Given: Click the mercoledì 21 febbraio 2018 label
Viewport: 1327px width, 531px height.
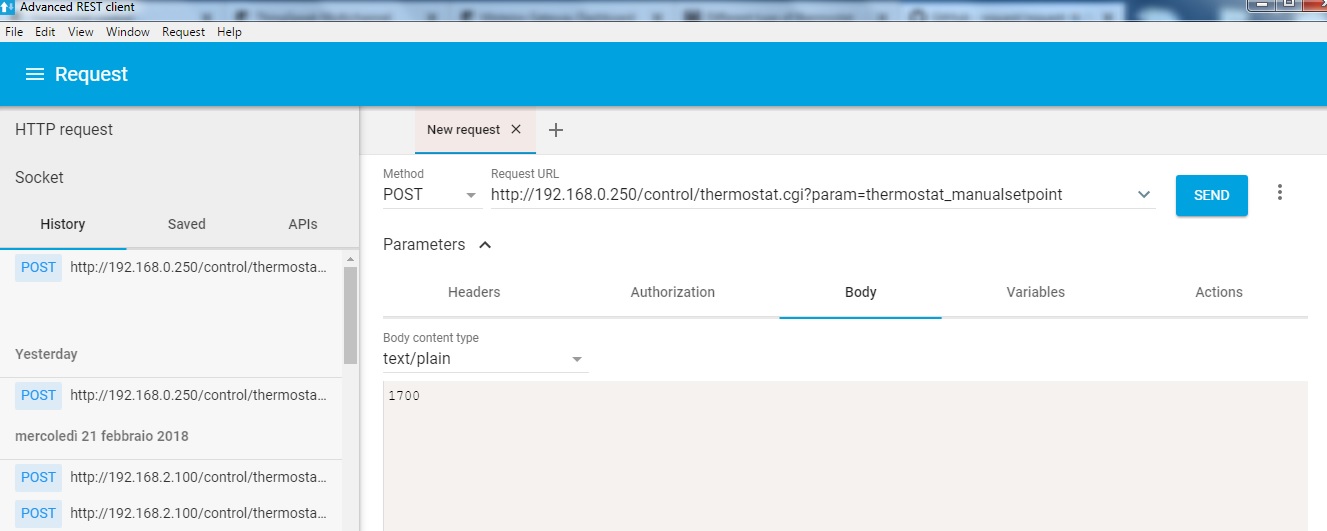Looking at the screenshot, I should 101,436.
